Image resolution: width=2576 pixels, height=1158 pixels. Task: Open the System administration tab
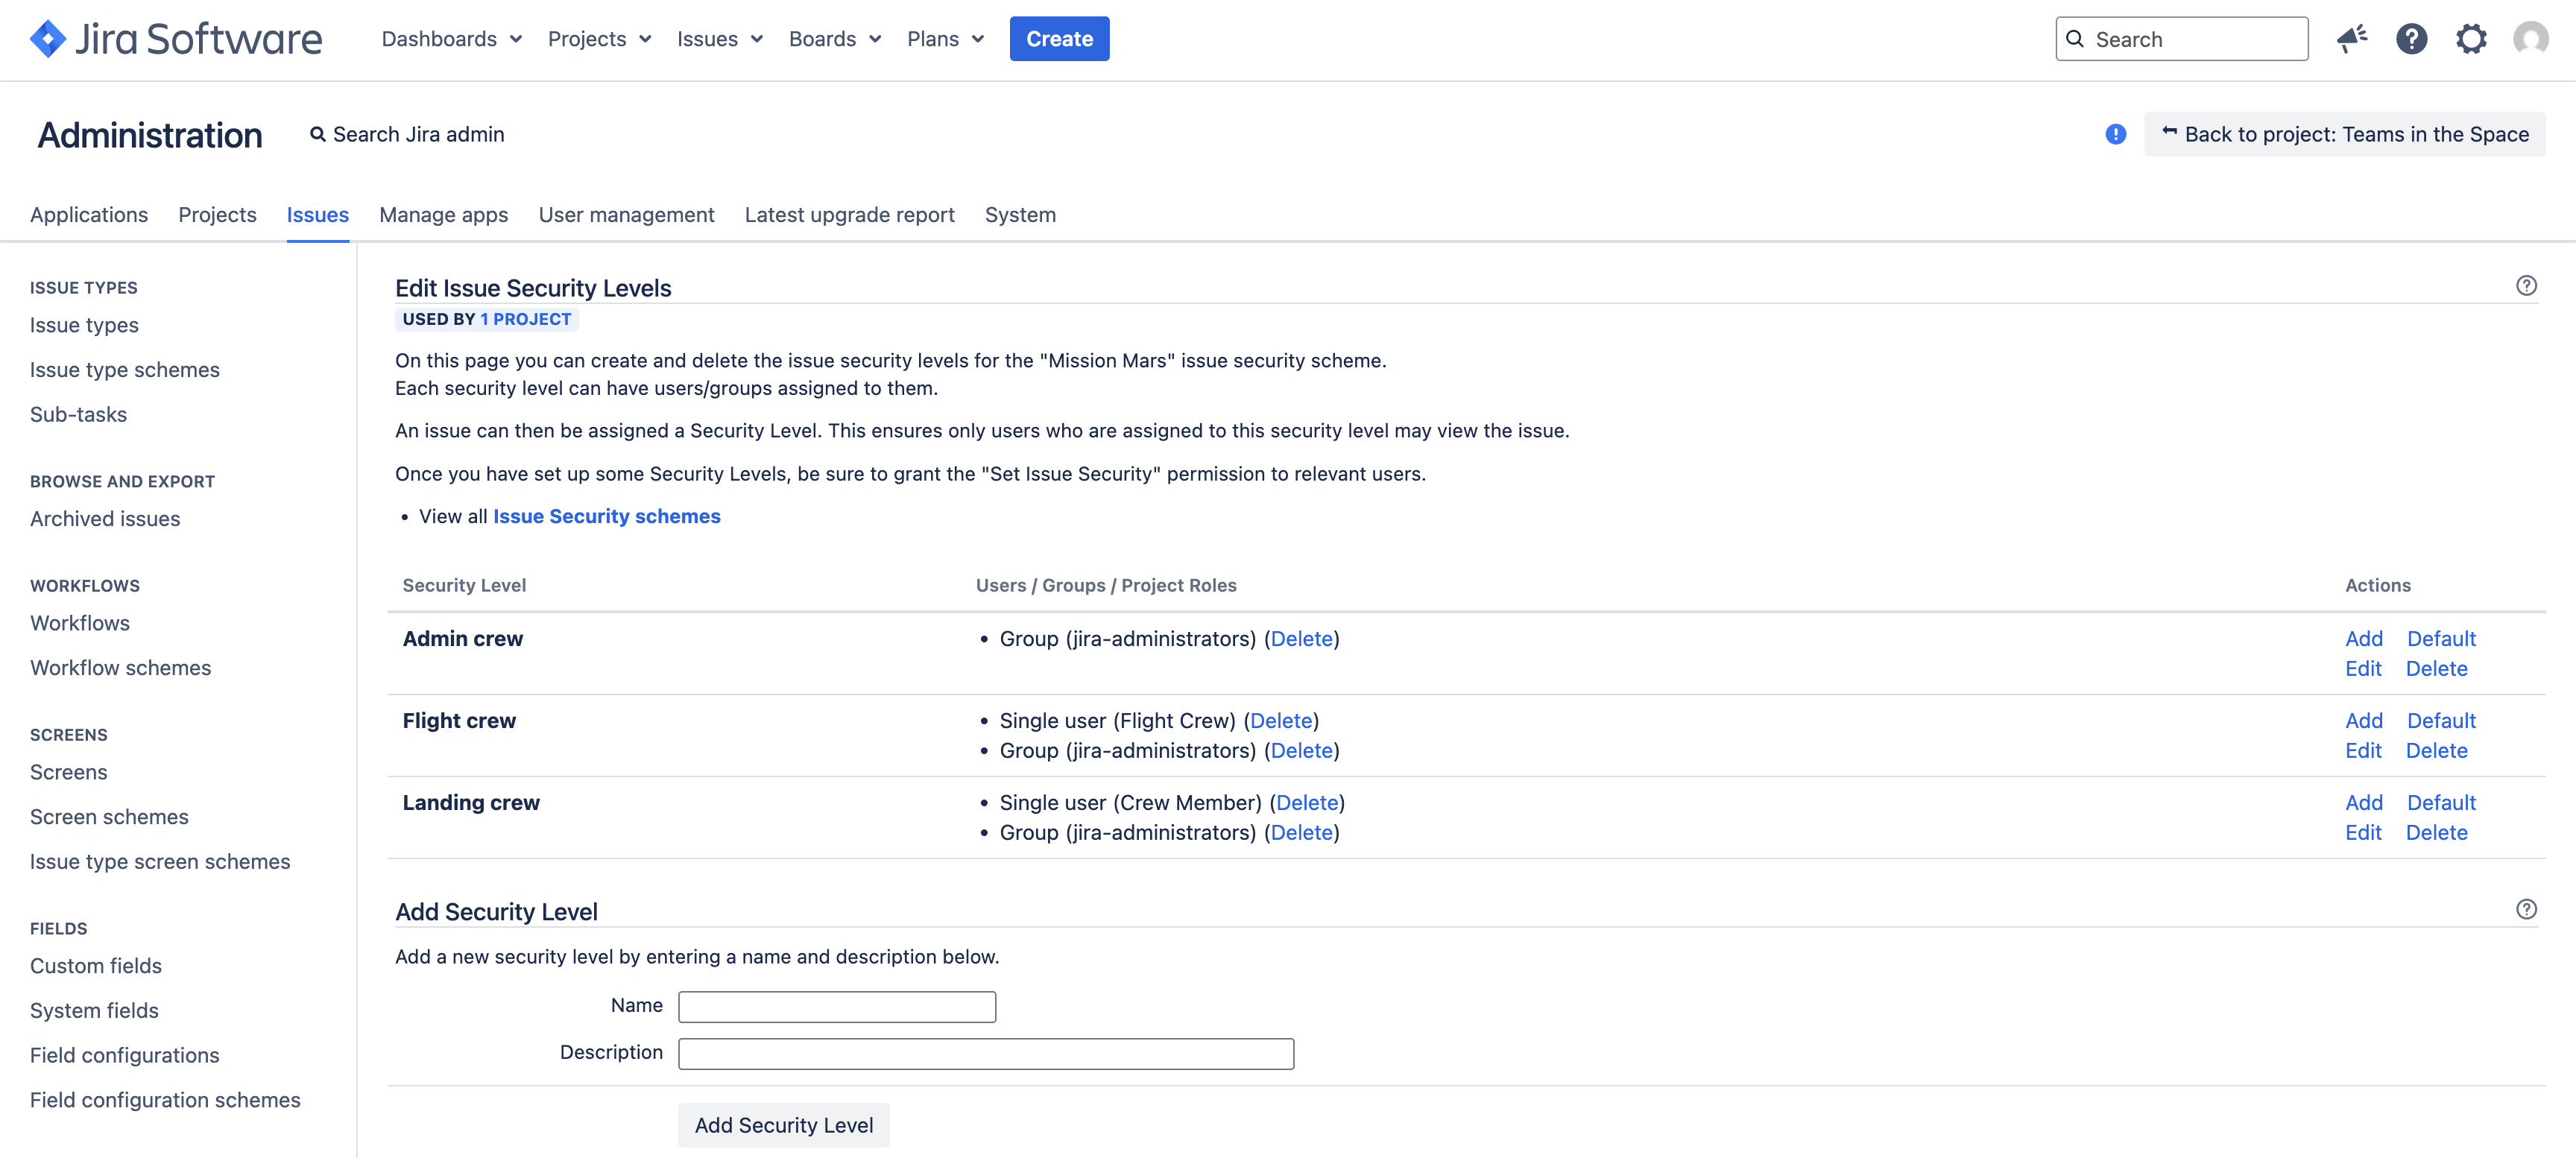point(1020,214)
